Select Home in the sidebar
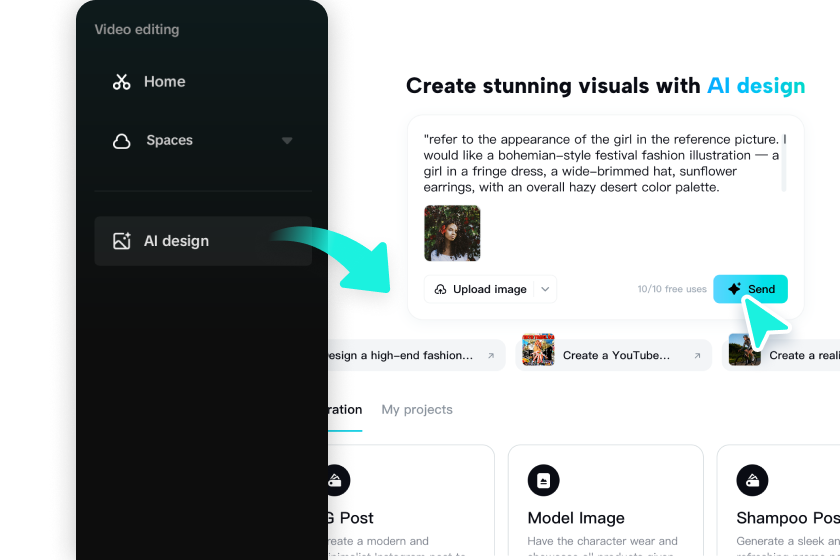This screenshot has height=560, width=840. tap(164, 82)
